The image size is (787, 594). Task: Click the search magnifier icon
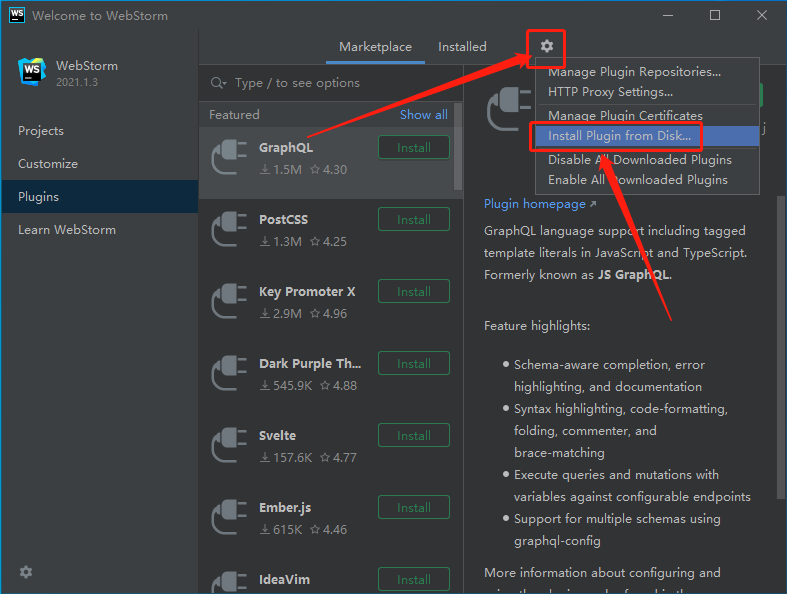[218, 83]
